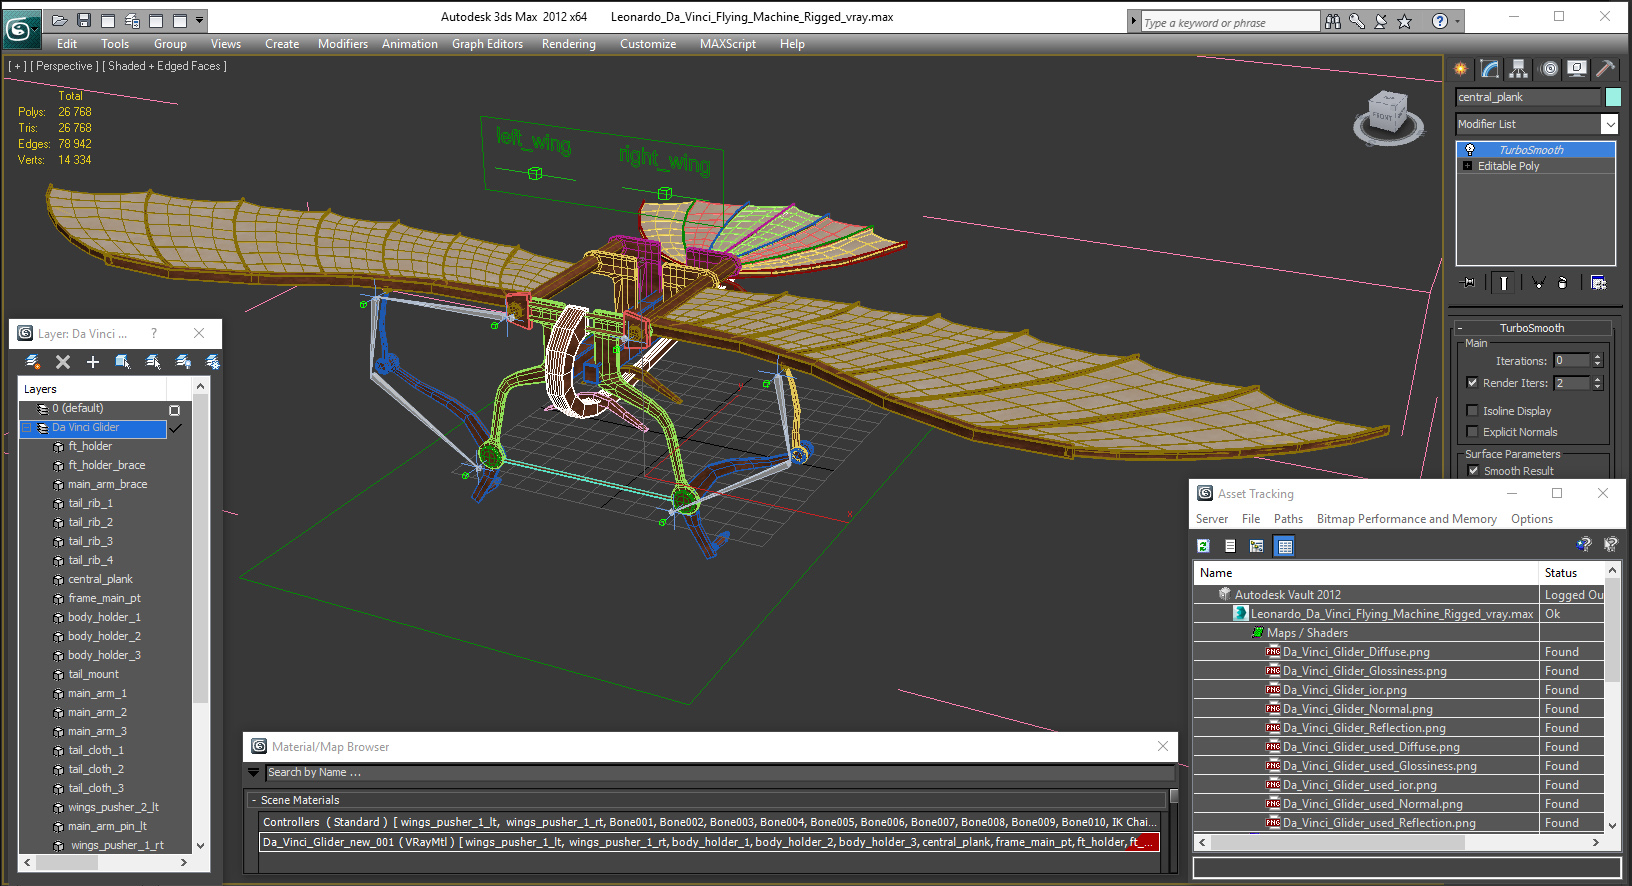This screenshot has width=1632, height=886.
Task: Click the central_plank object color swatch
Action: tap(1613, 97)
